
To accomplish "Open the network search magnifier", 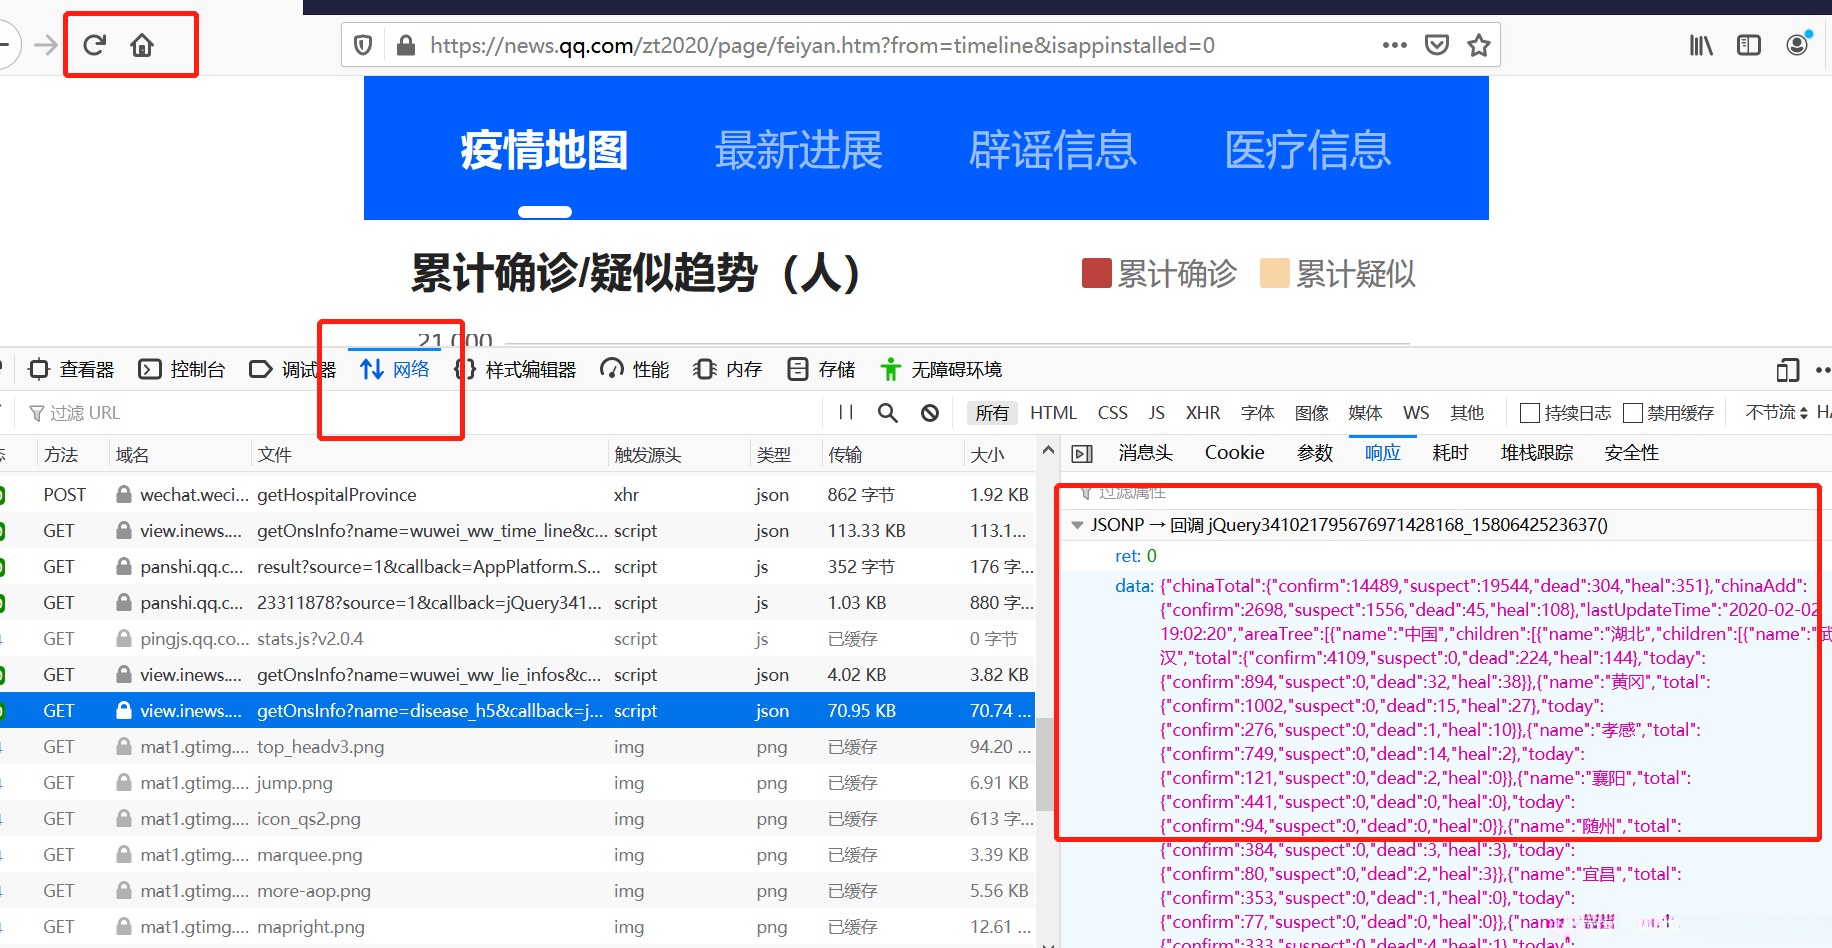I will click(x=888, y=413).
